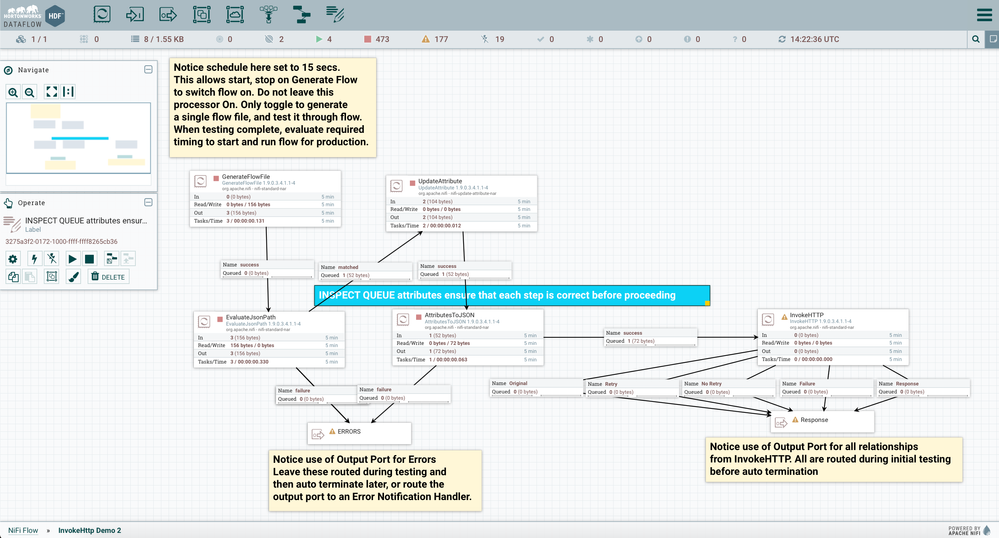Select the Processor component in toolbar
999x538 pixels.
click(102, 14)
